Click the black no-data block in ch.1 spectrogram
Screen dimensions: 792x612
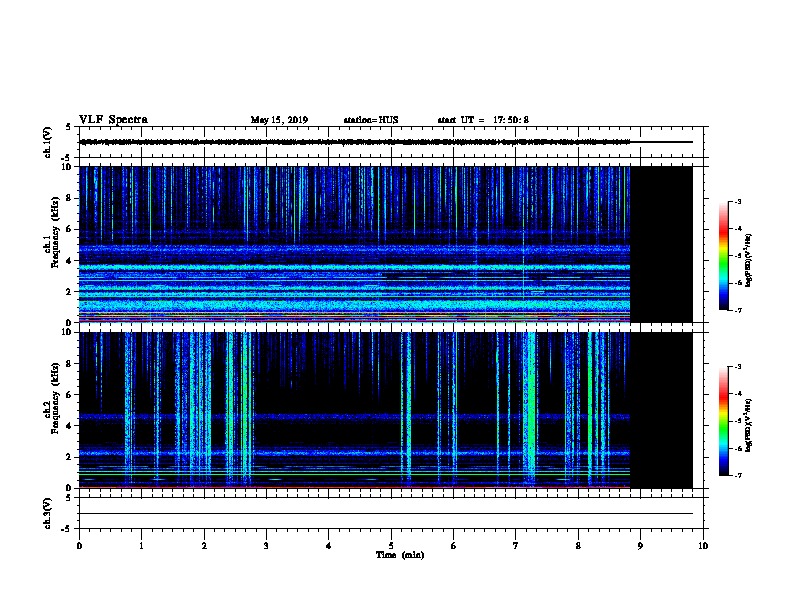pos(661,244)
